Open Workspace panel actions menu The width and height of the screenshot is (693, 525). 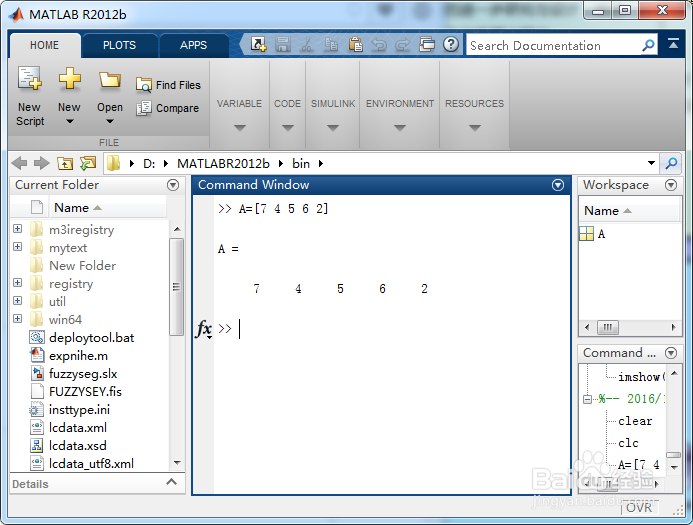[671, 185]
